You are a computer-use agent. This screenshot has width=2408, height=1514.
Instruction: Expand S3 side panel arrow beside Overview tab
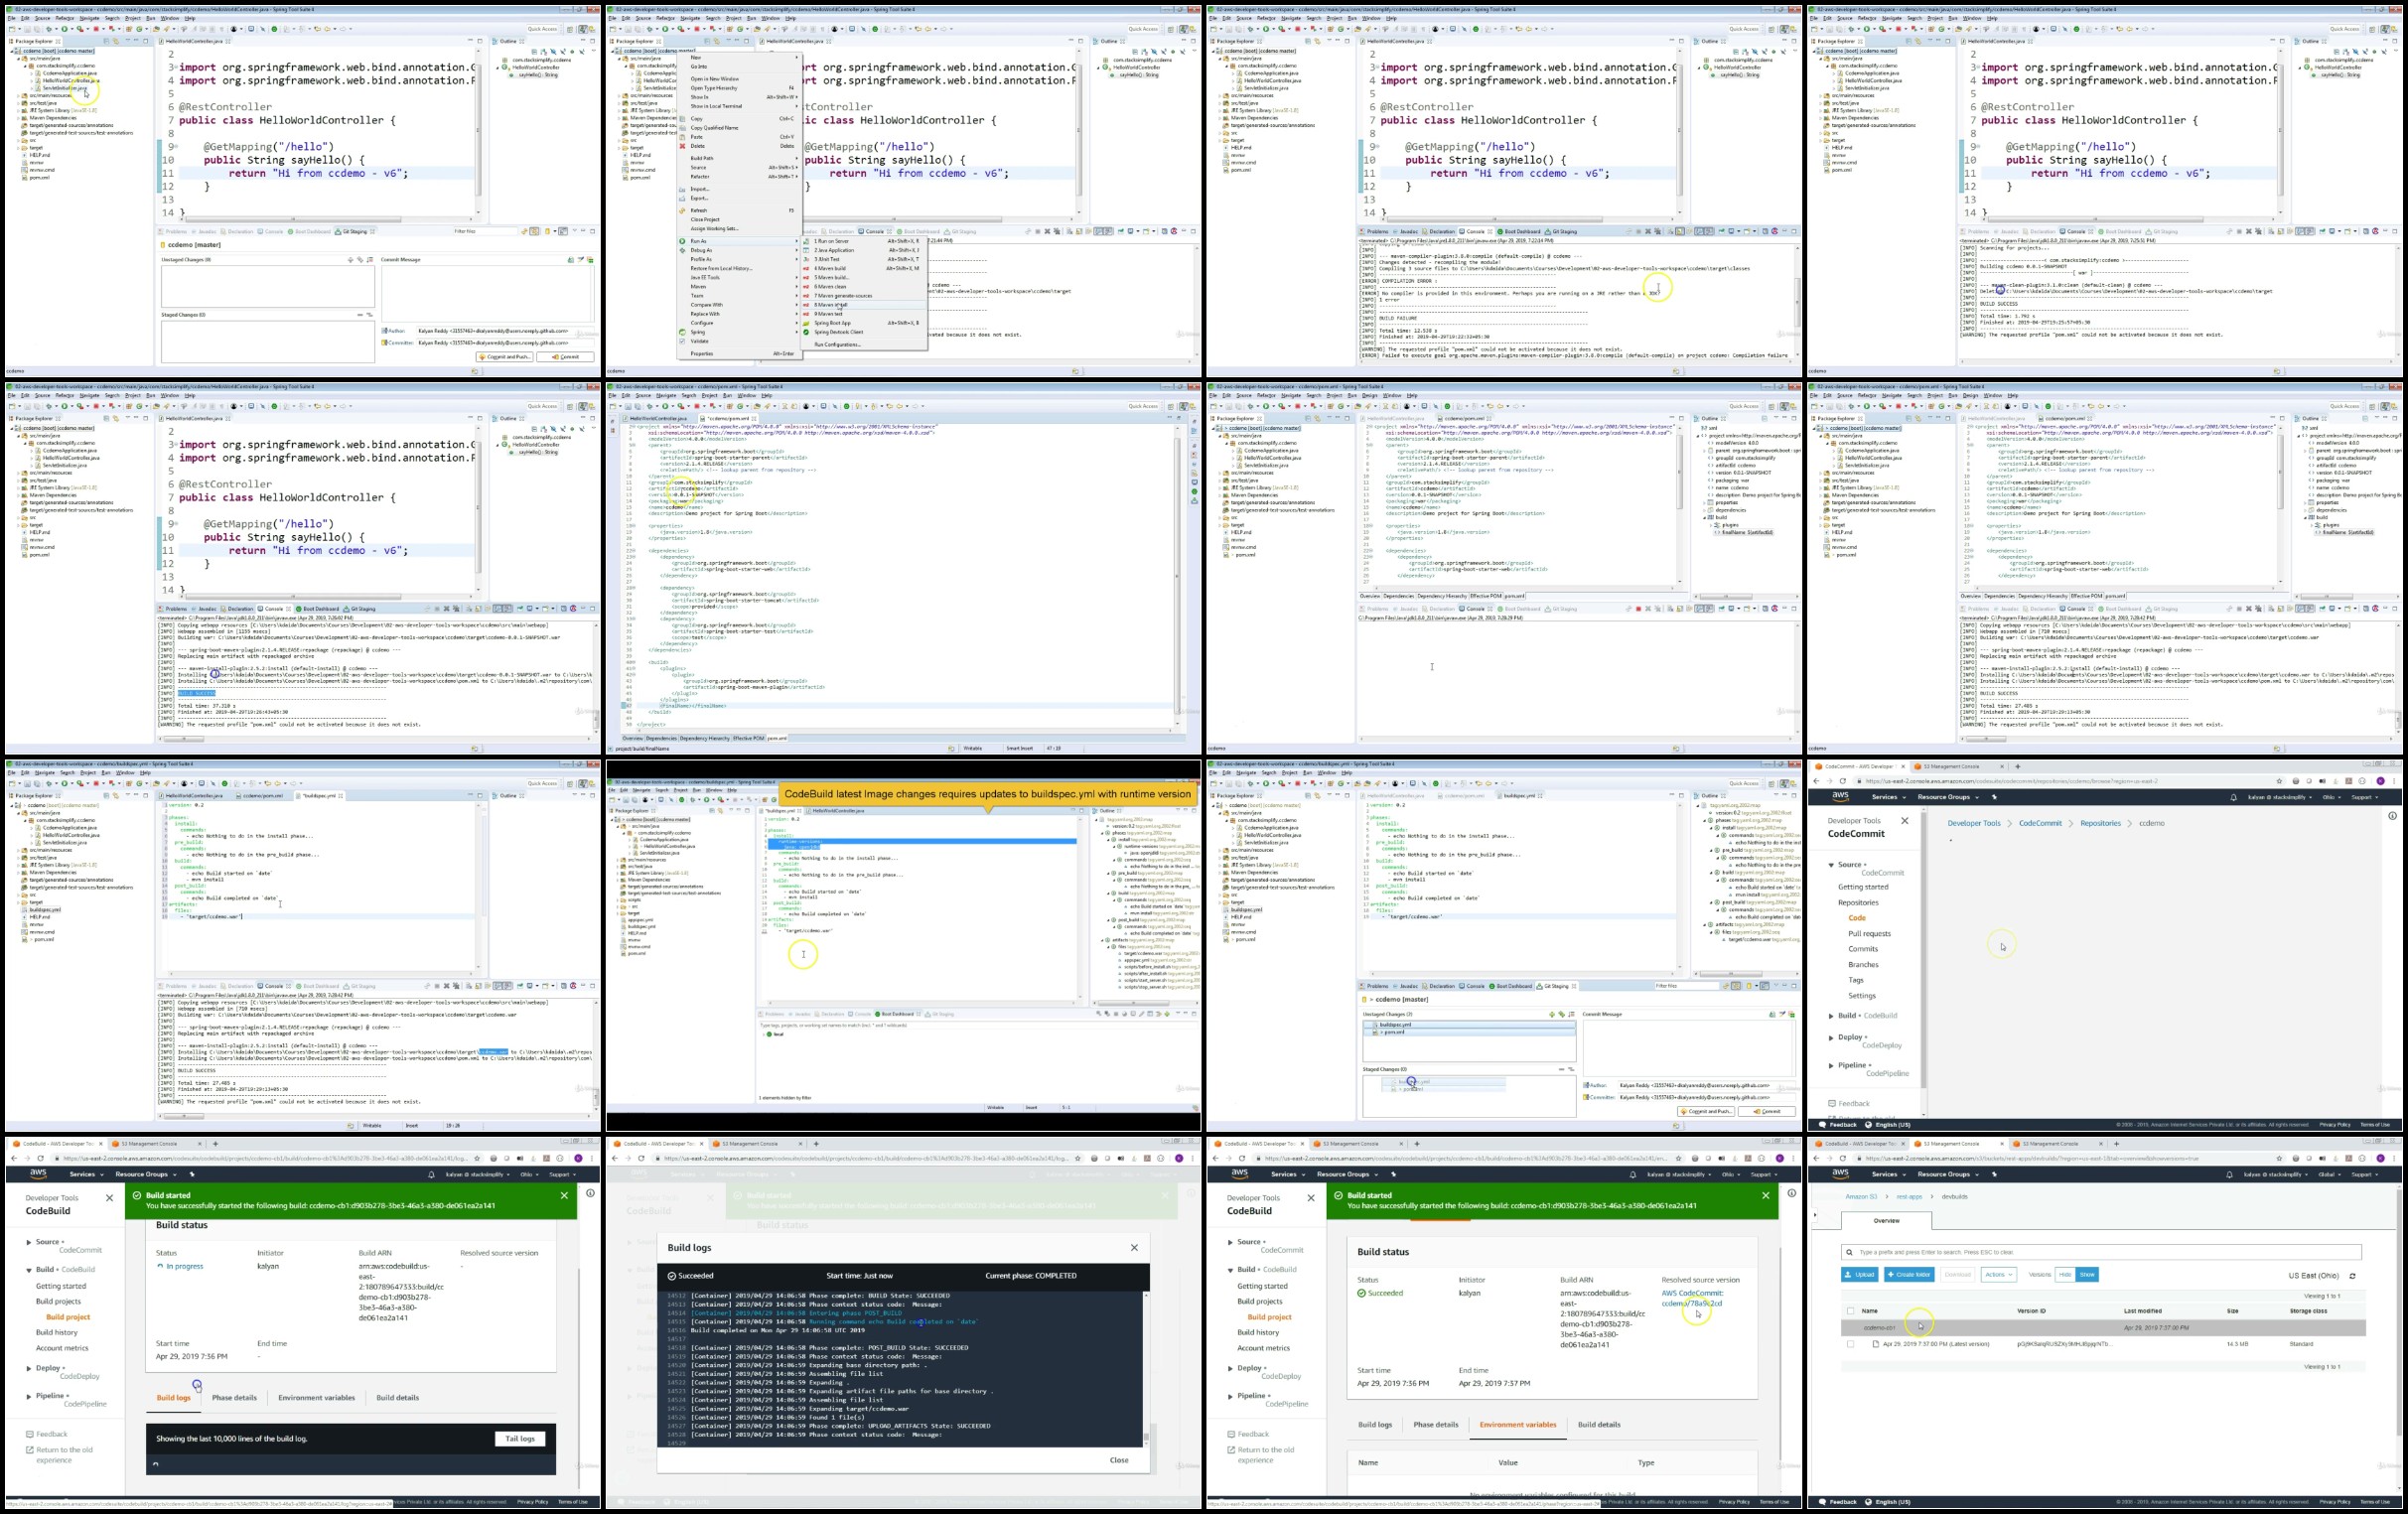click(1815, 1215)
